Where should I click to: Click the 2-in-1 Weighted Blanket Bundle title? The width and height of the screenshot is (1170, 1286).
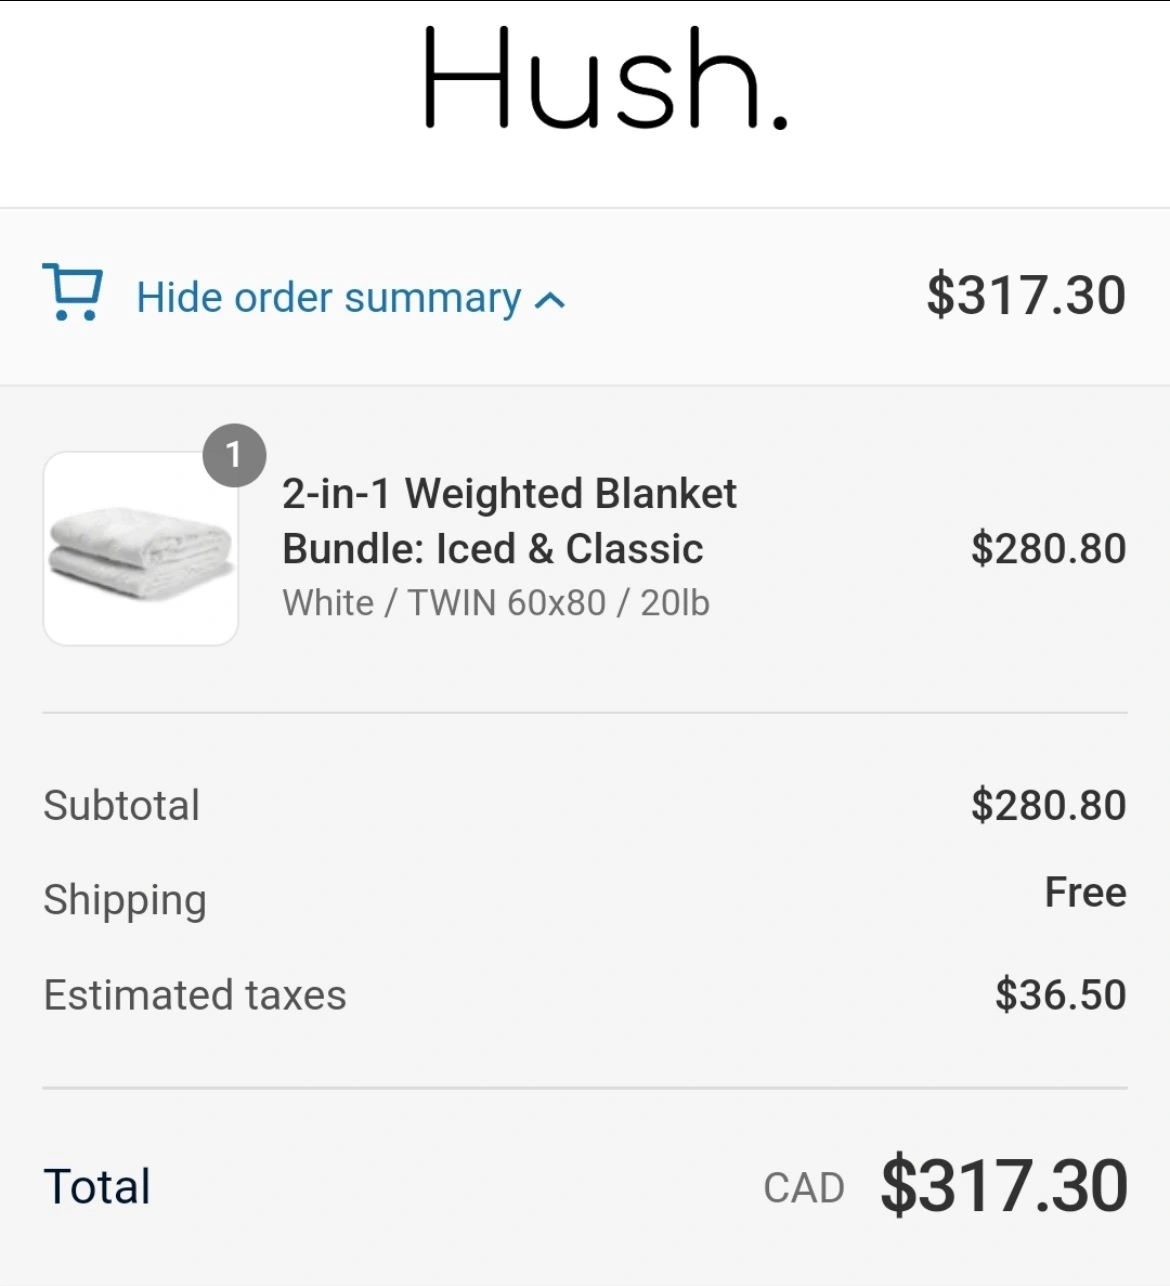coord(509,494)
